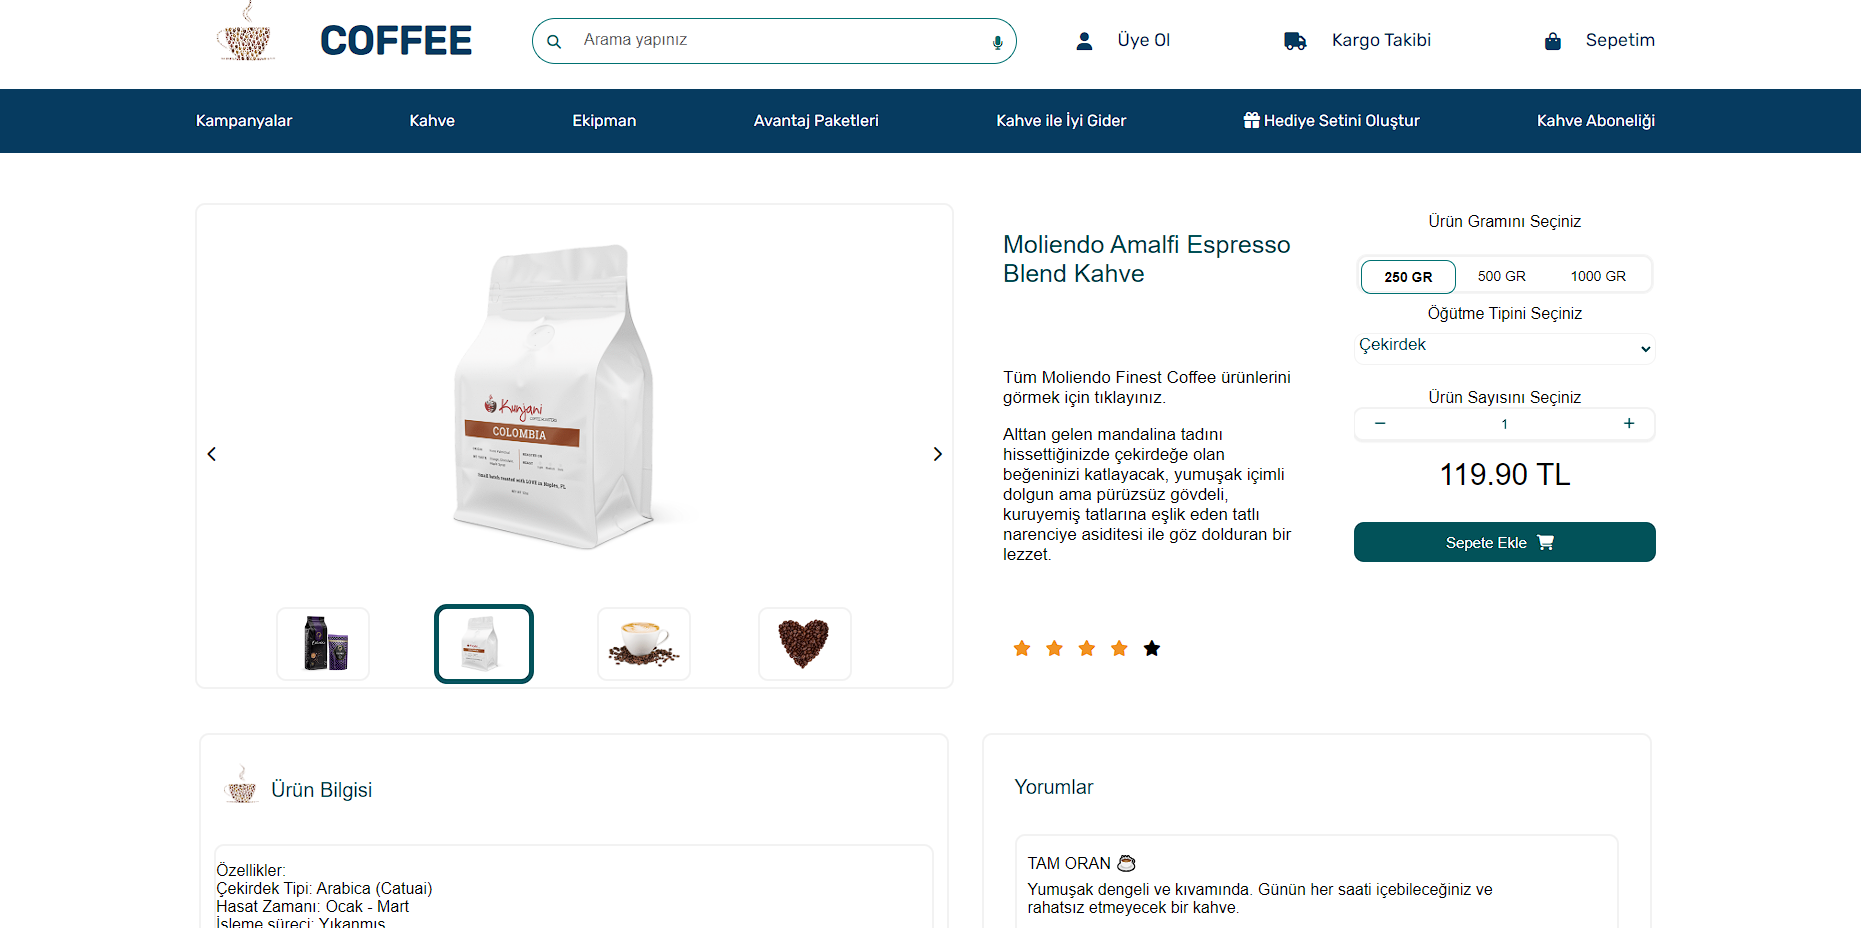
Task: Open the Kahve Aboneliği page
Action: click(x=1596, y=120)
